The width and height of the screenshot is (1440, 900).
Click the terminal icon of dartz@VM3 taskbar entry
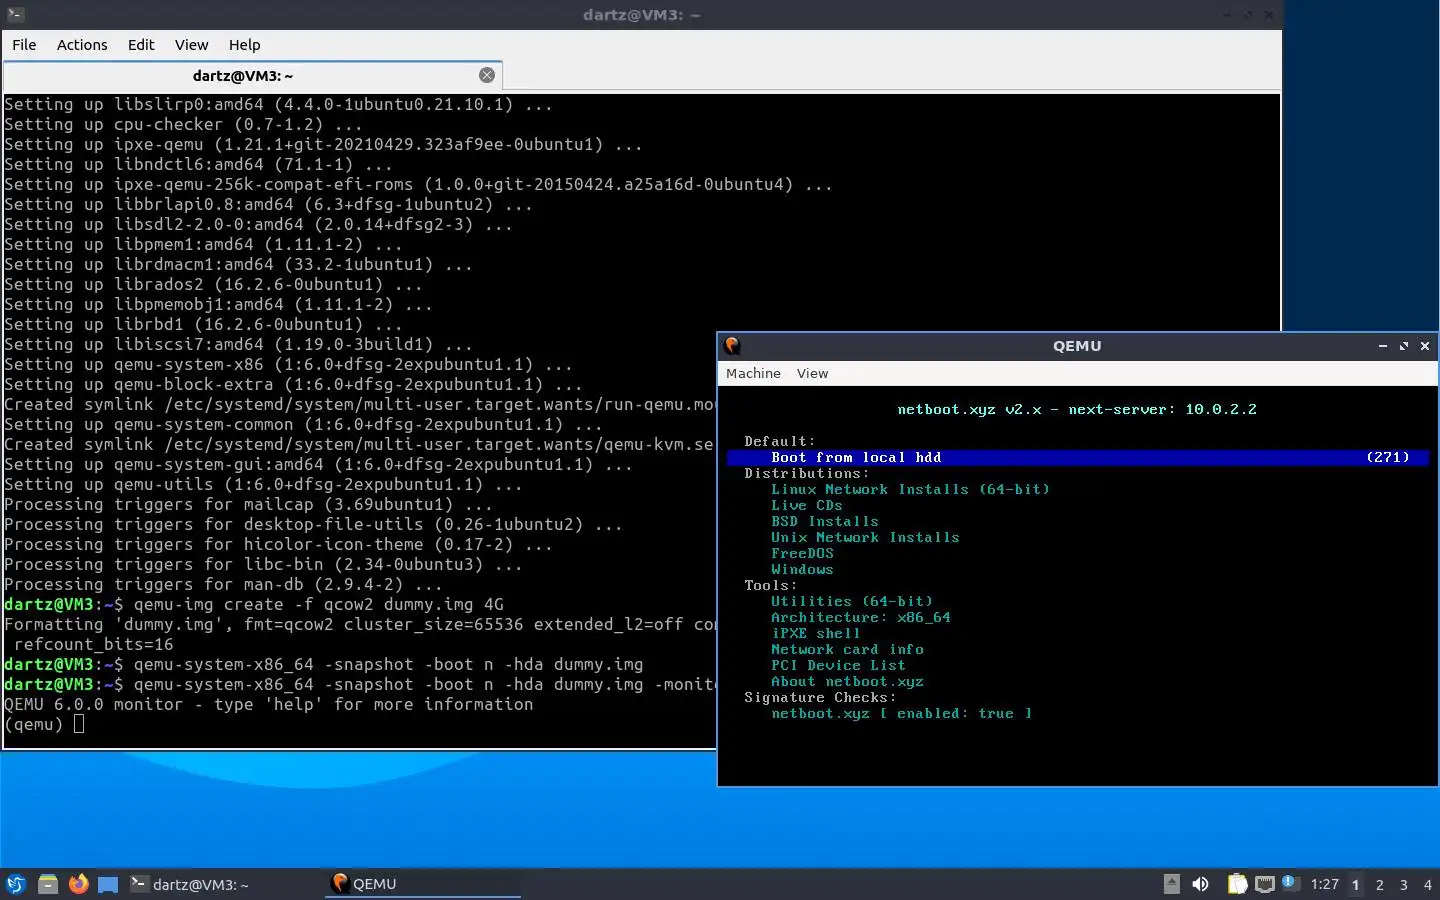click(140, 884)
